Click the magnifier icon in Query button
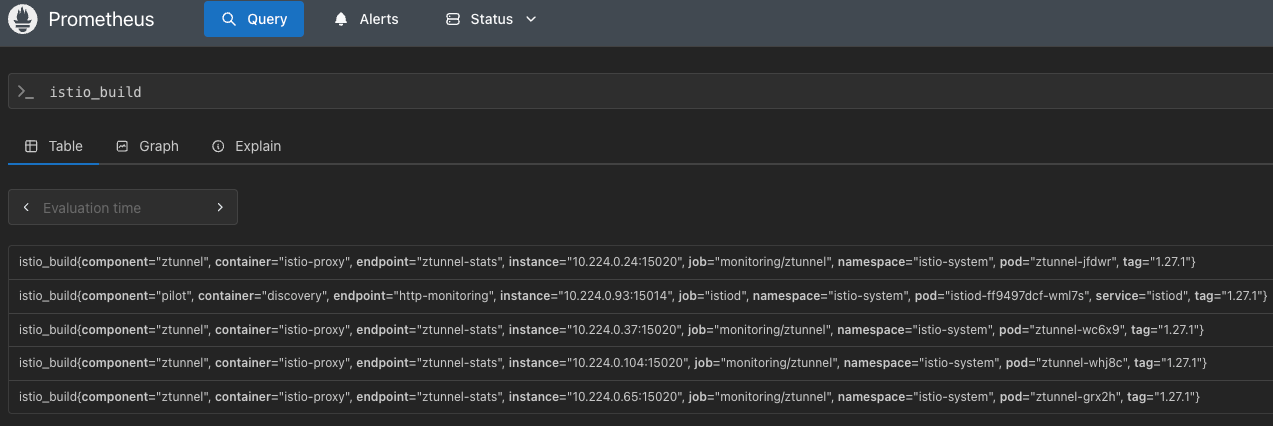The image size is (1273, 426). click(229, 19)
